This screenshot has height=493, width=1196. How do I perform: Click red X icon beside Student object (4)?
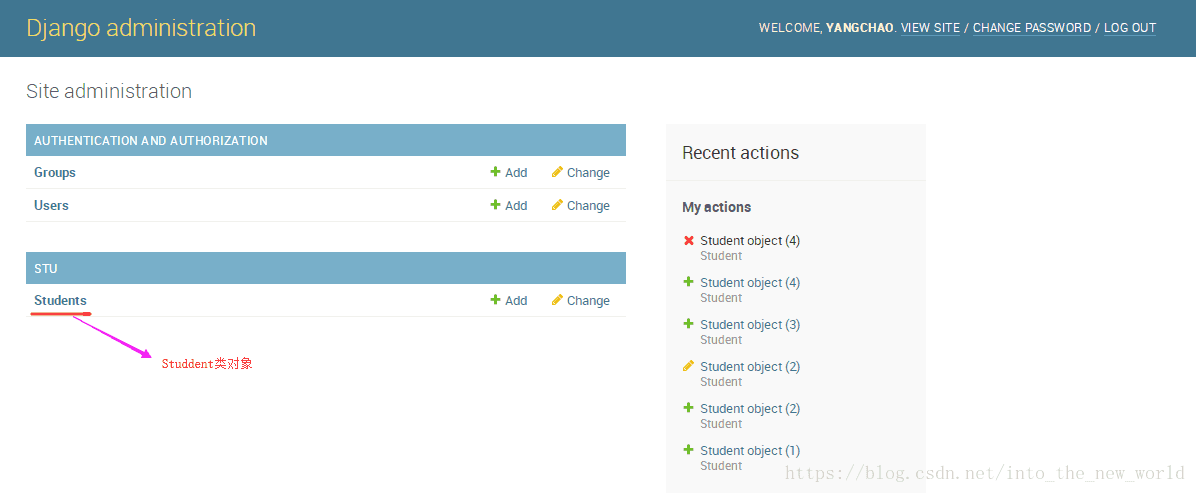pos(689,240)
